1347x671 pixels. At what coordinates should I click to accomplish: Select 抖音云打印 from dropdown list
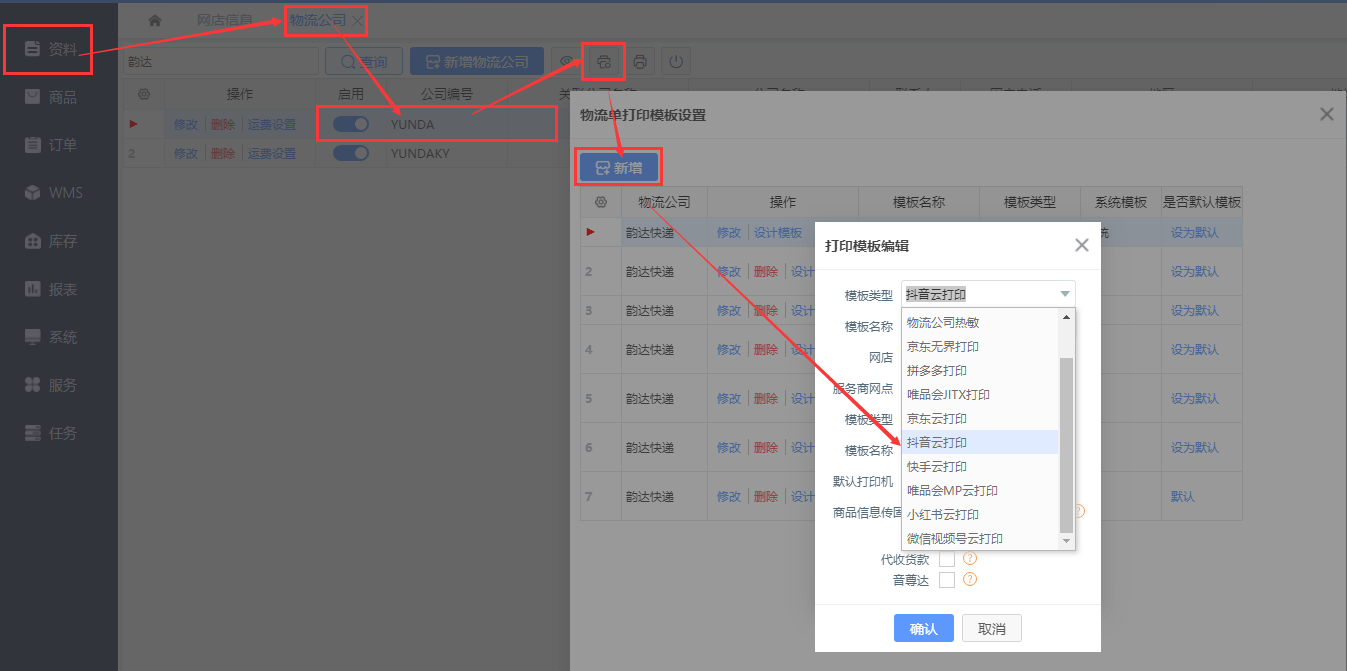981,442
